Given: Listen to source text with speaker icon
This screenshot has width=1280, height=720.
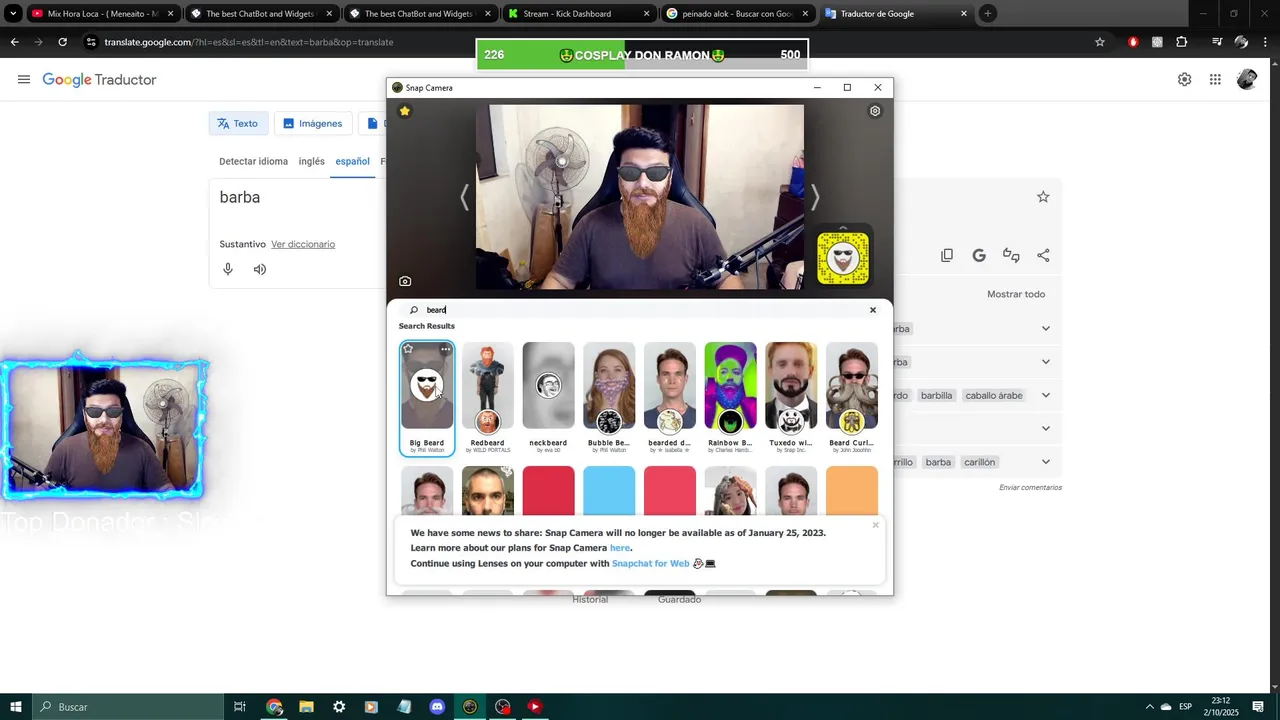Looking at the screenshot, I should 260,269.
